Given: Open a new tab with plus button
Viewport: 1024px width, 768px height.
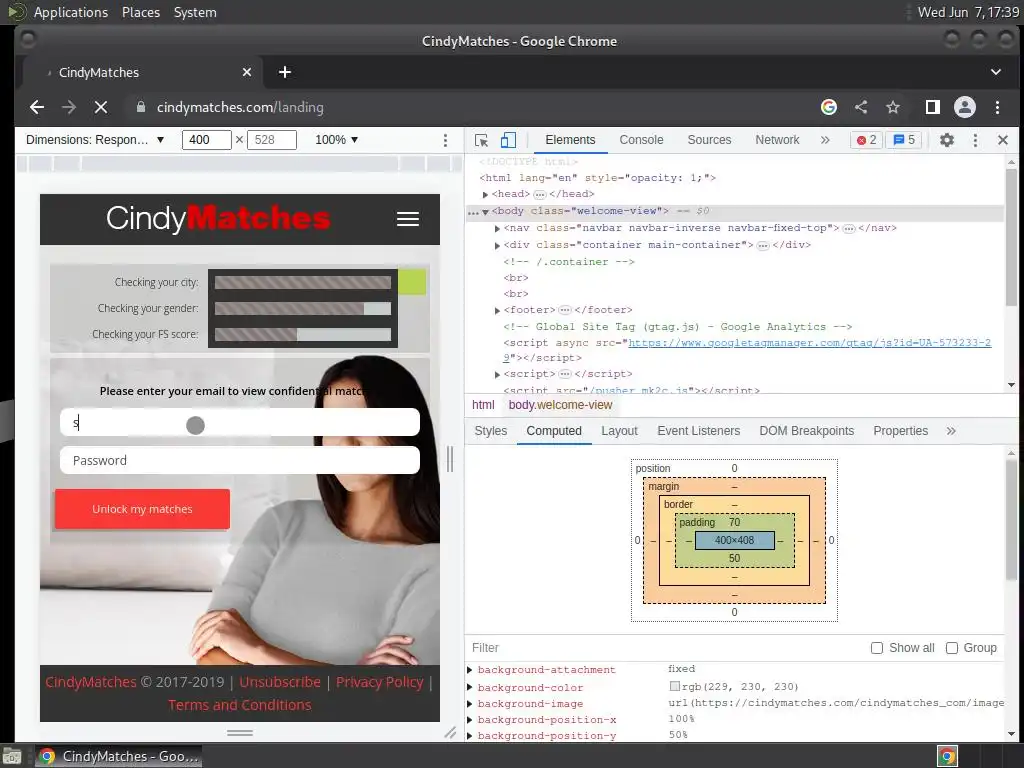Looking at the screenshot, I should (x=285, y=72).
